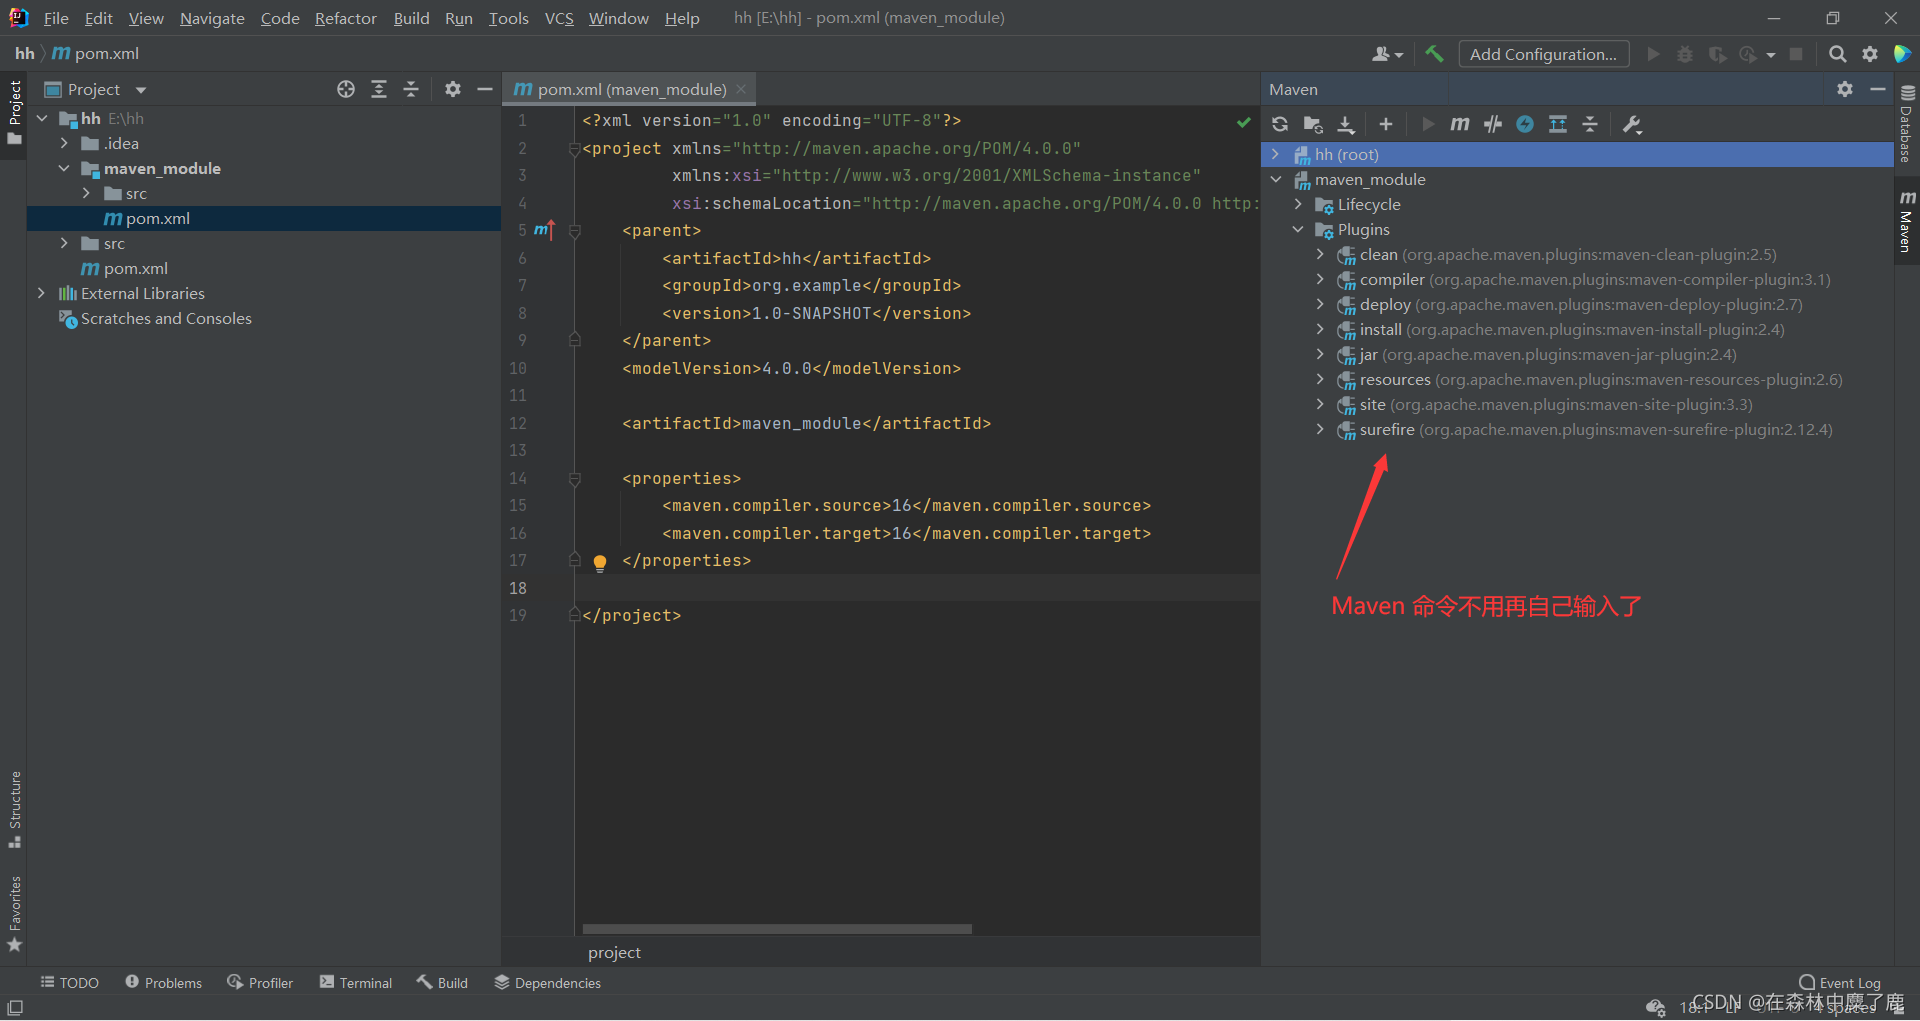Hide the Maven tool window
Viewport: 1920px width, 1021px height.
tap(1877, 89)
